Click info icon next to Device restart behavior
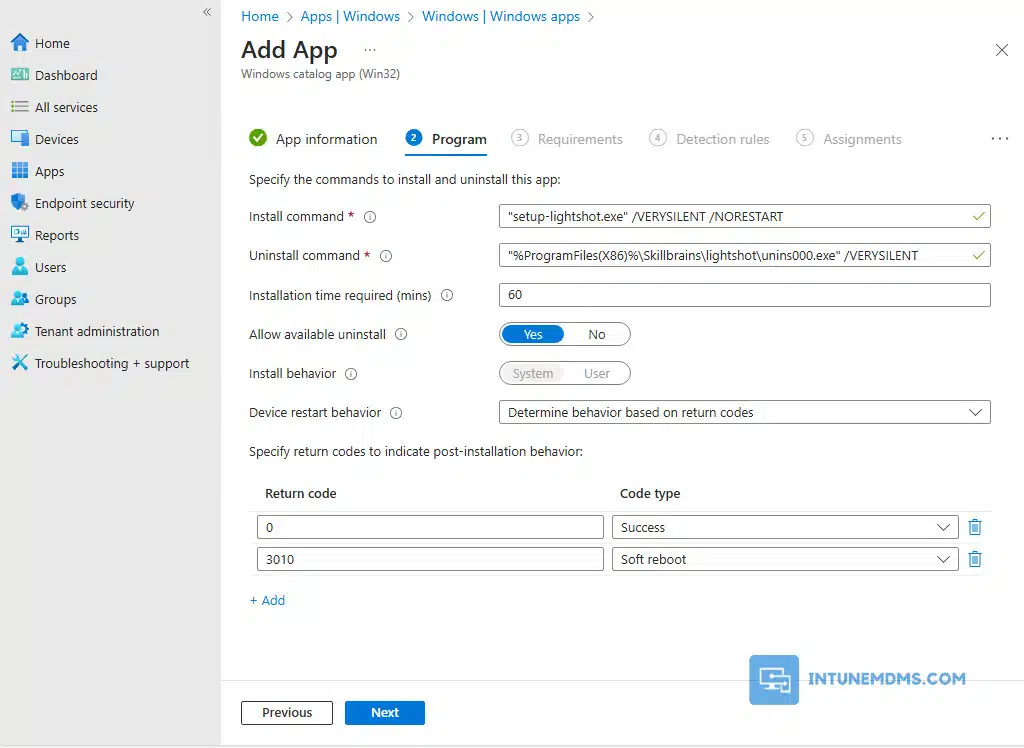The height and width of the screenshot is (748, 1024). click(x=396, y=413)
